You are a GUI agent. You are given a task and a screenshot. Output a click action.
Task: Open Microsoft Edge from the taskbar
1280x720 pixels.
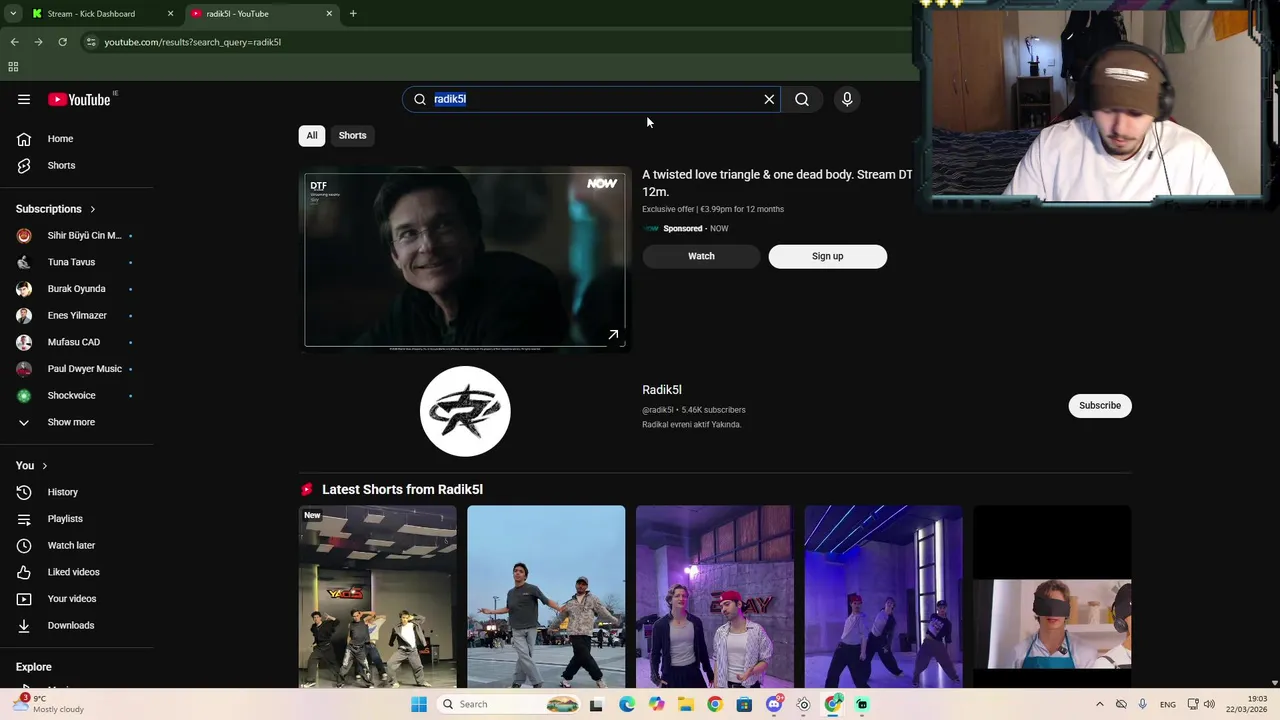[627, 704]
